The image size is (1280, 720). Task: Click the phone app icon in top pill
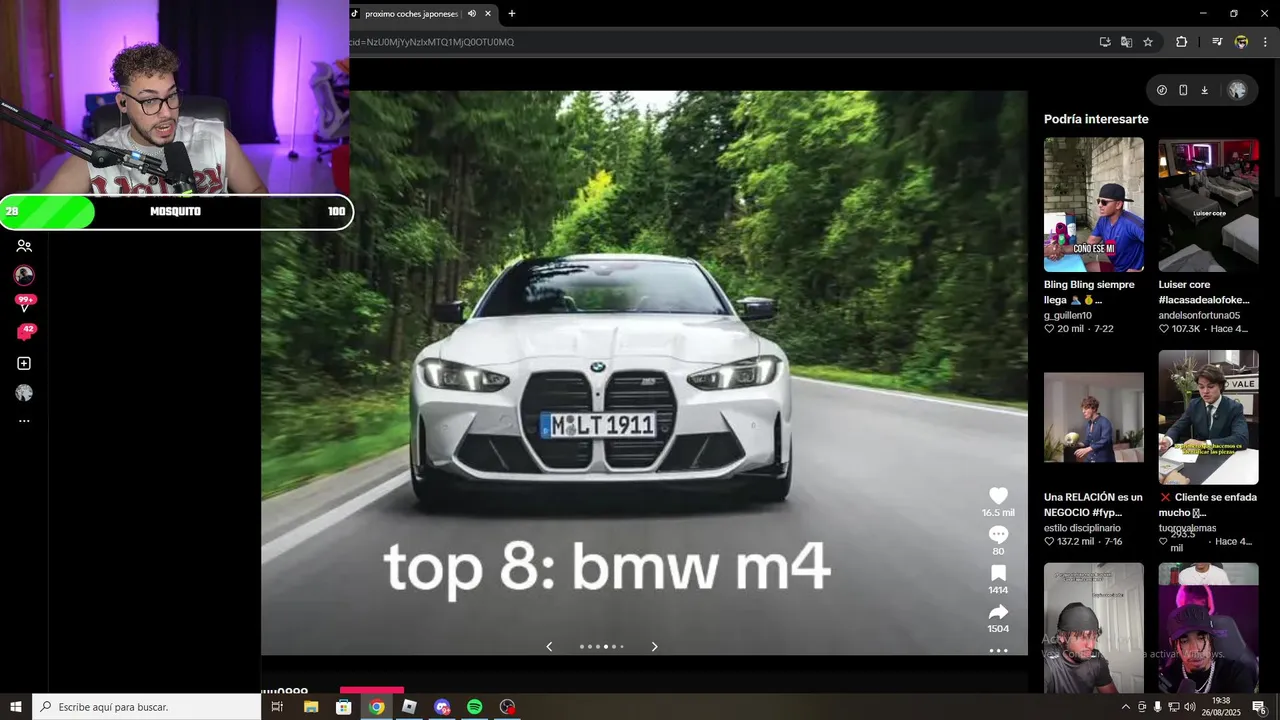coord(1183,90)
